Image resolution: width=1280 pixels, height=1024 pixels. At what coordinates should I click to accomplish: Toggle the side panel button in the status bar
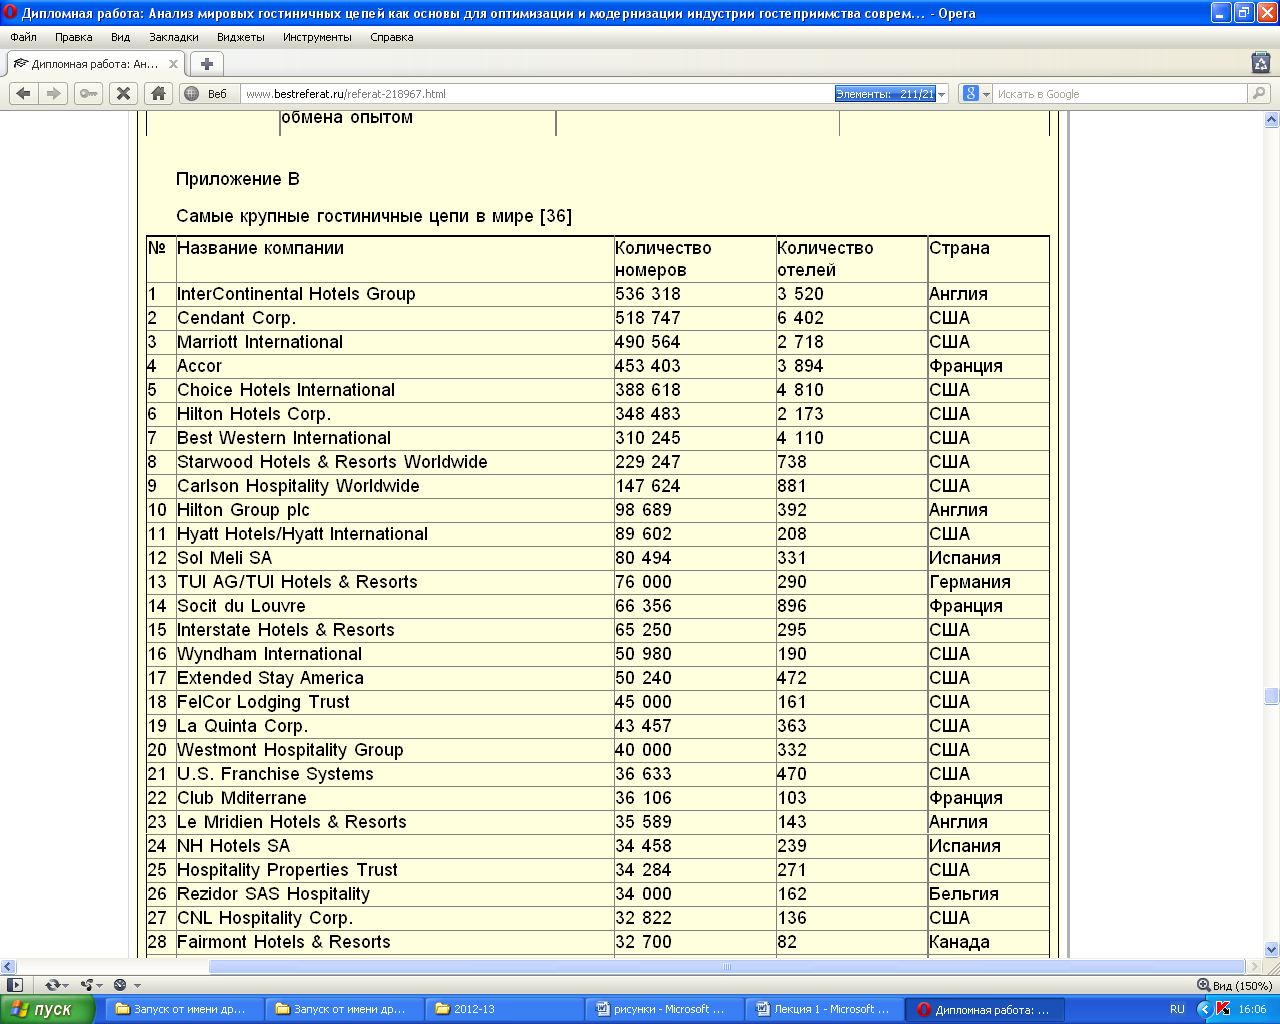14,985
